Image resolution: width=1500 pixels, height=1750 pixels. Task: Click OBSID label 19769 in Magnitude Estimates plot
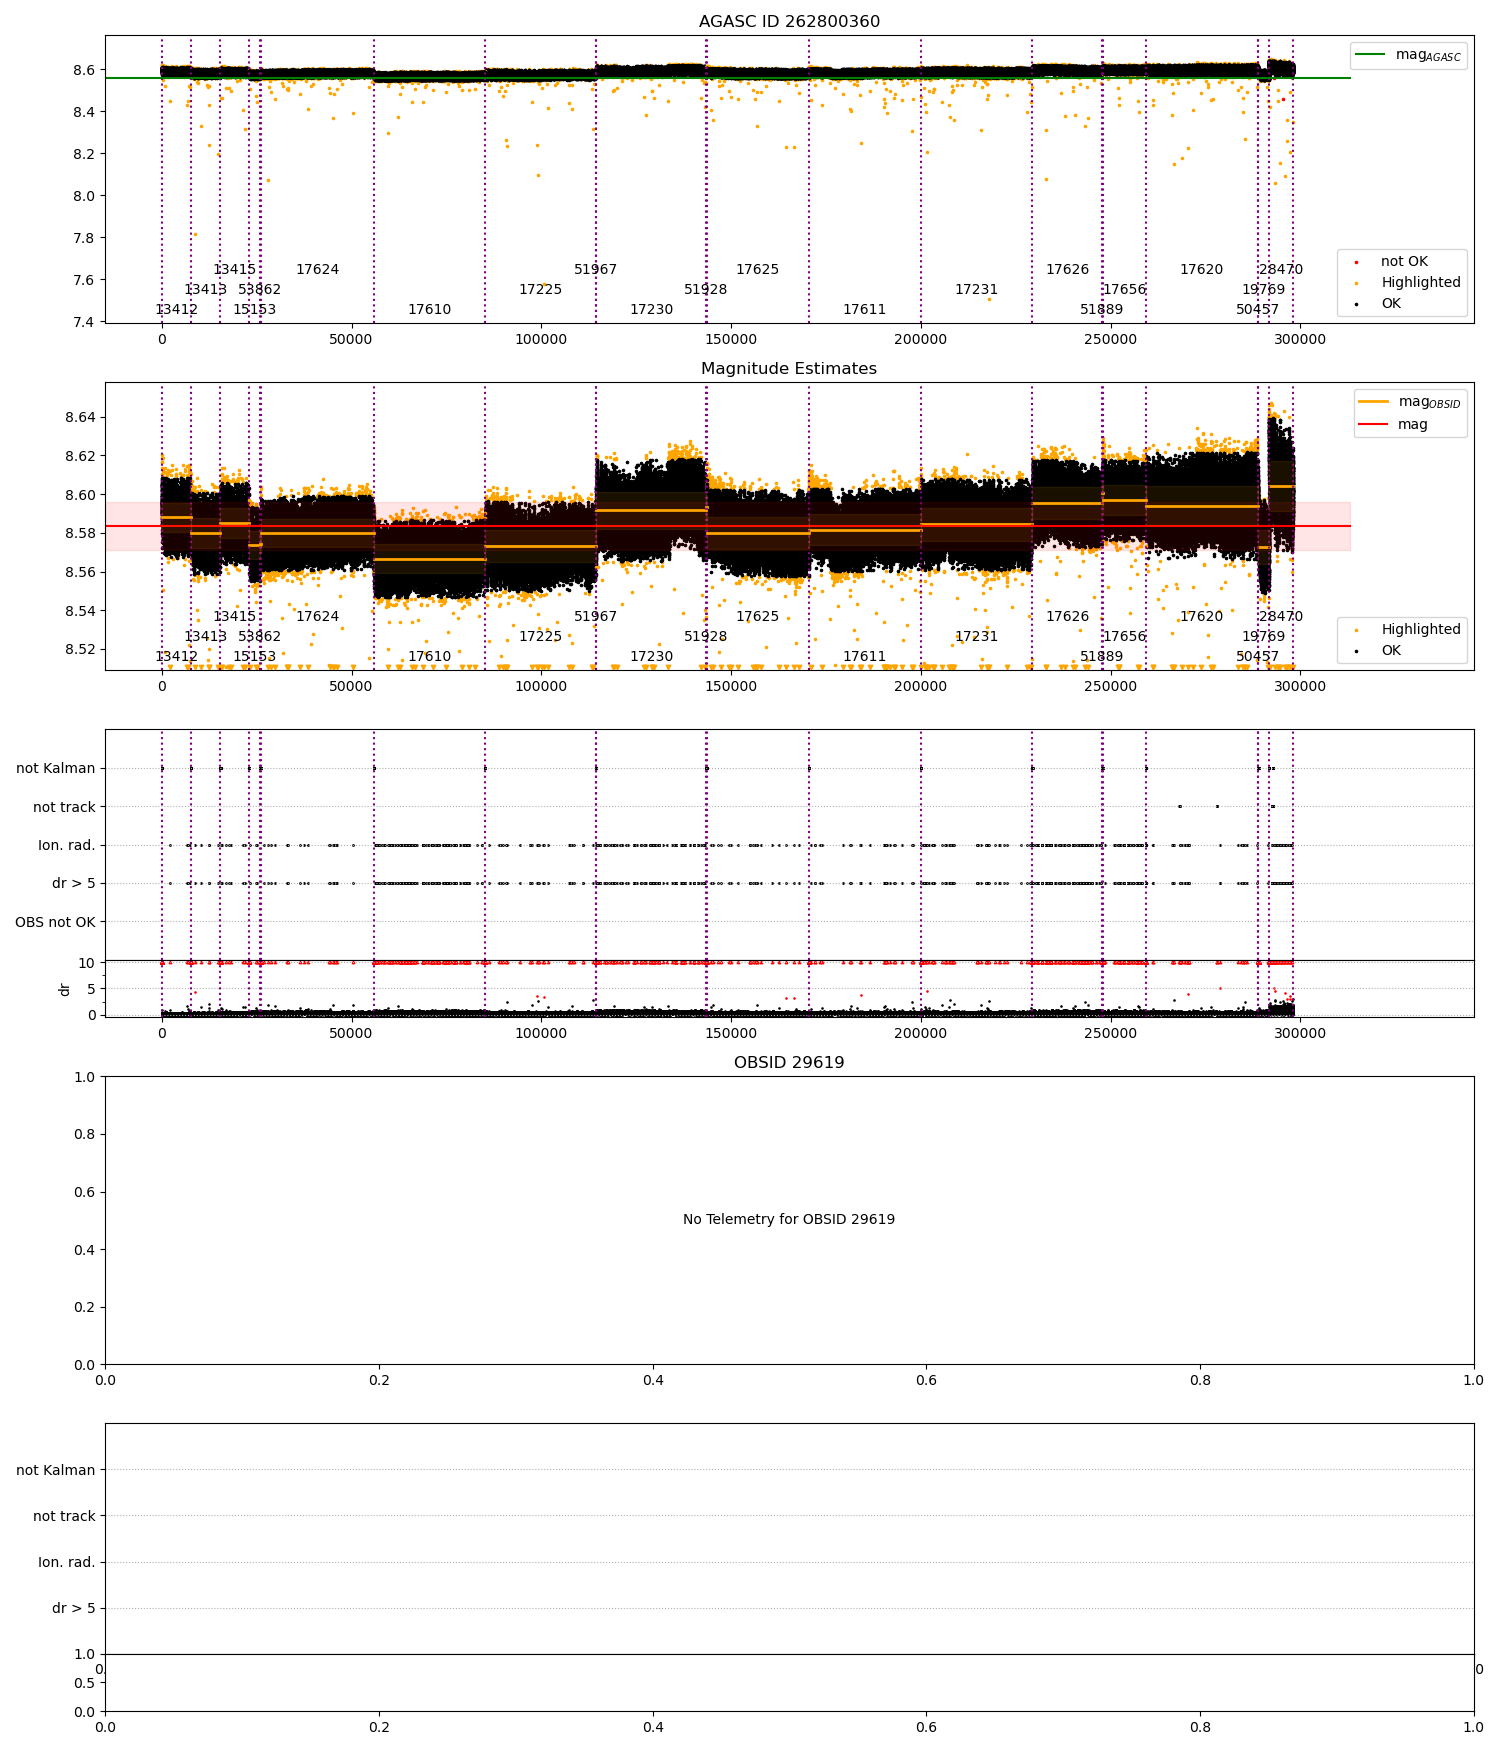pos(1263,637)
